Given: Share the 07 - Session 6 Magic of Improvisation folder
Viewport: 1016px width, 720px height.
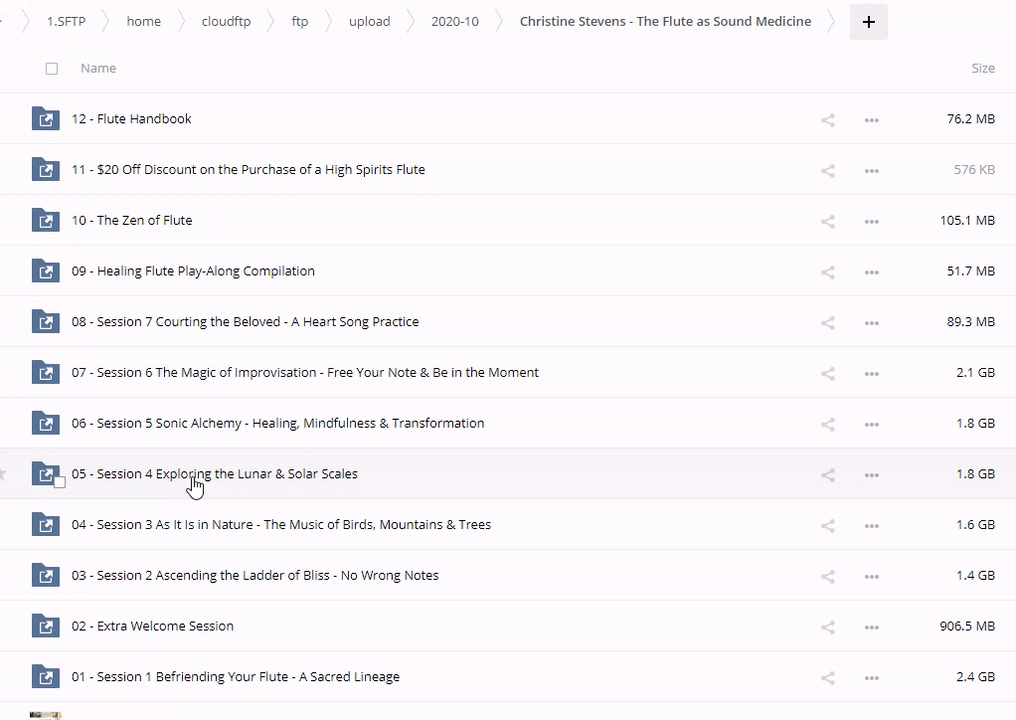Looking at the screenshot, I should (x=828, y=373).
